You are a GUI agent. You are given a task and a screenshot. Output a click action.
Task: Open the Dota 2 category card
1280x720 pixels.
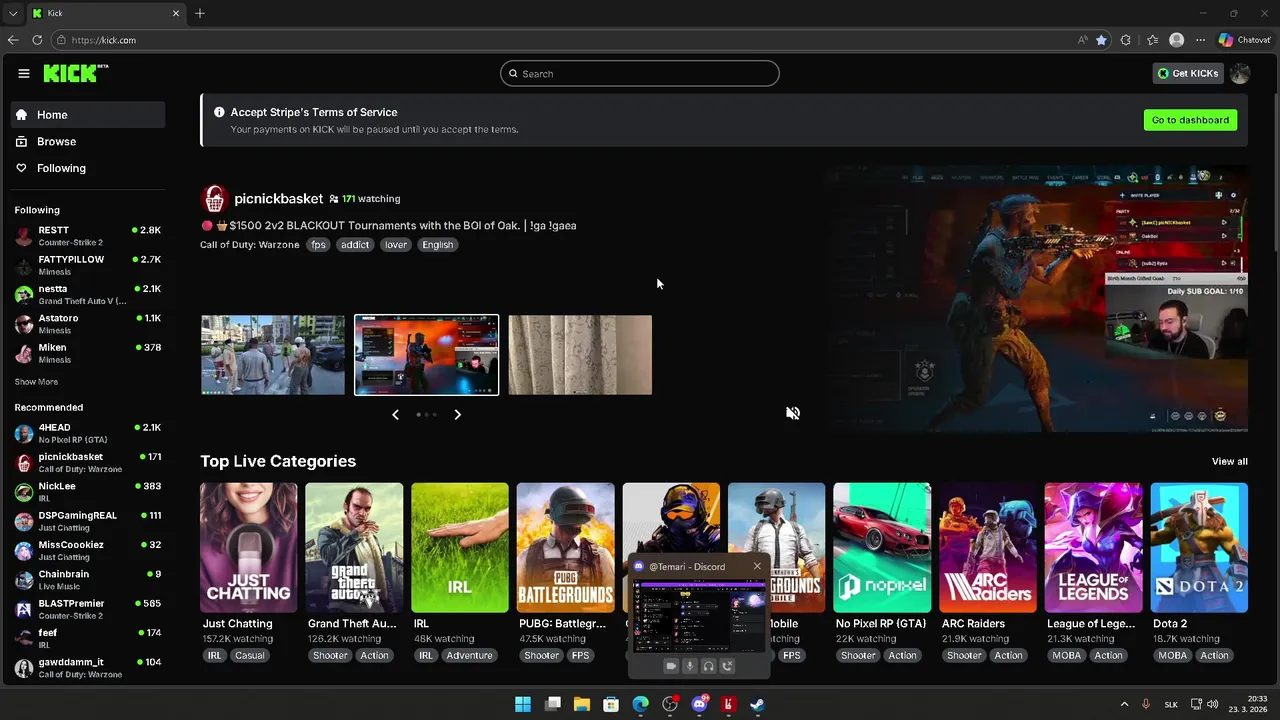(x=1199, y=572)
